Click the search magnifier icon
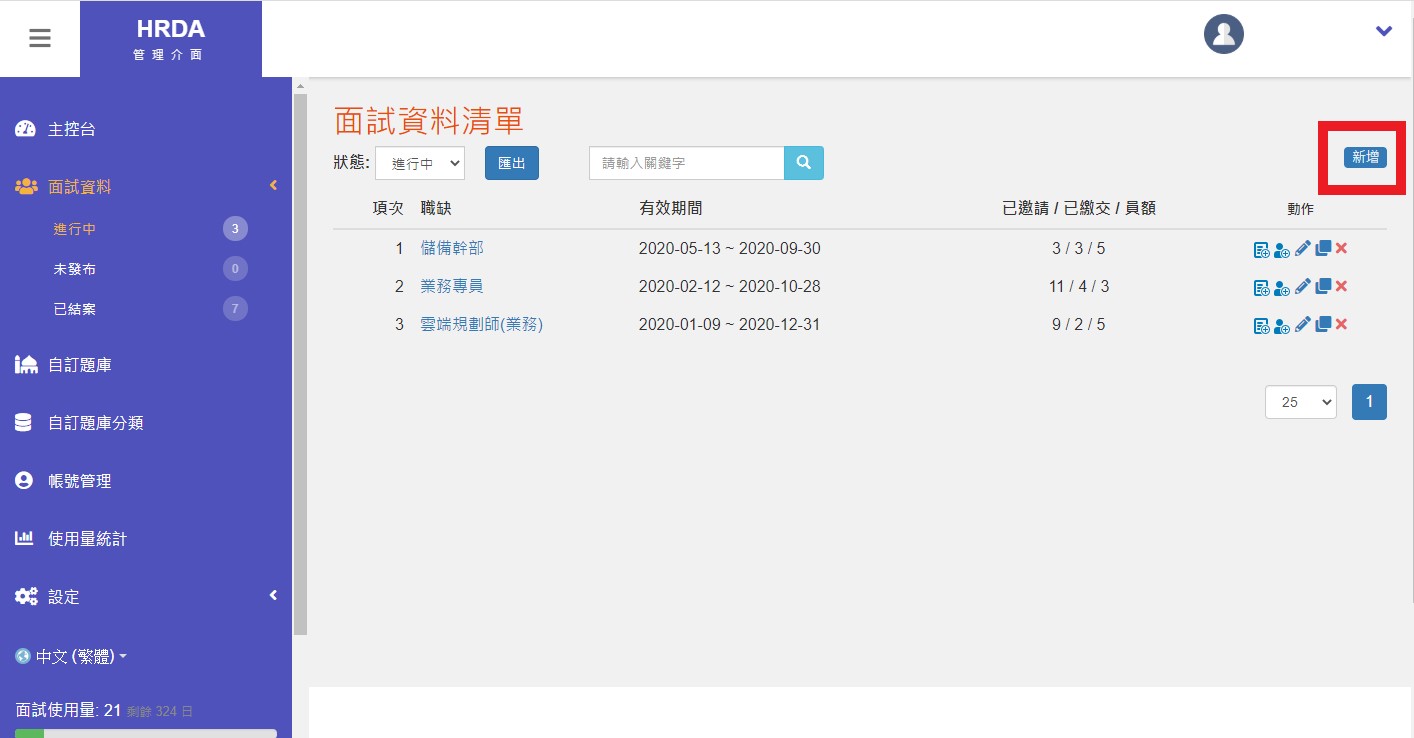The image size is (1414, 738). pos(803,162)
